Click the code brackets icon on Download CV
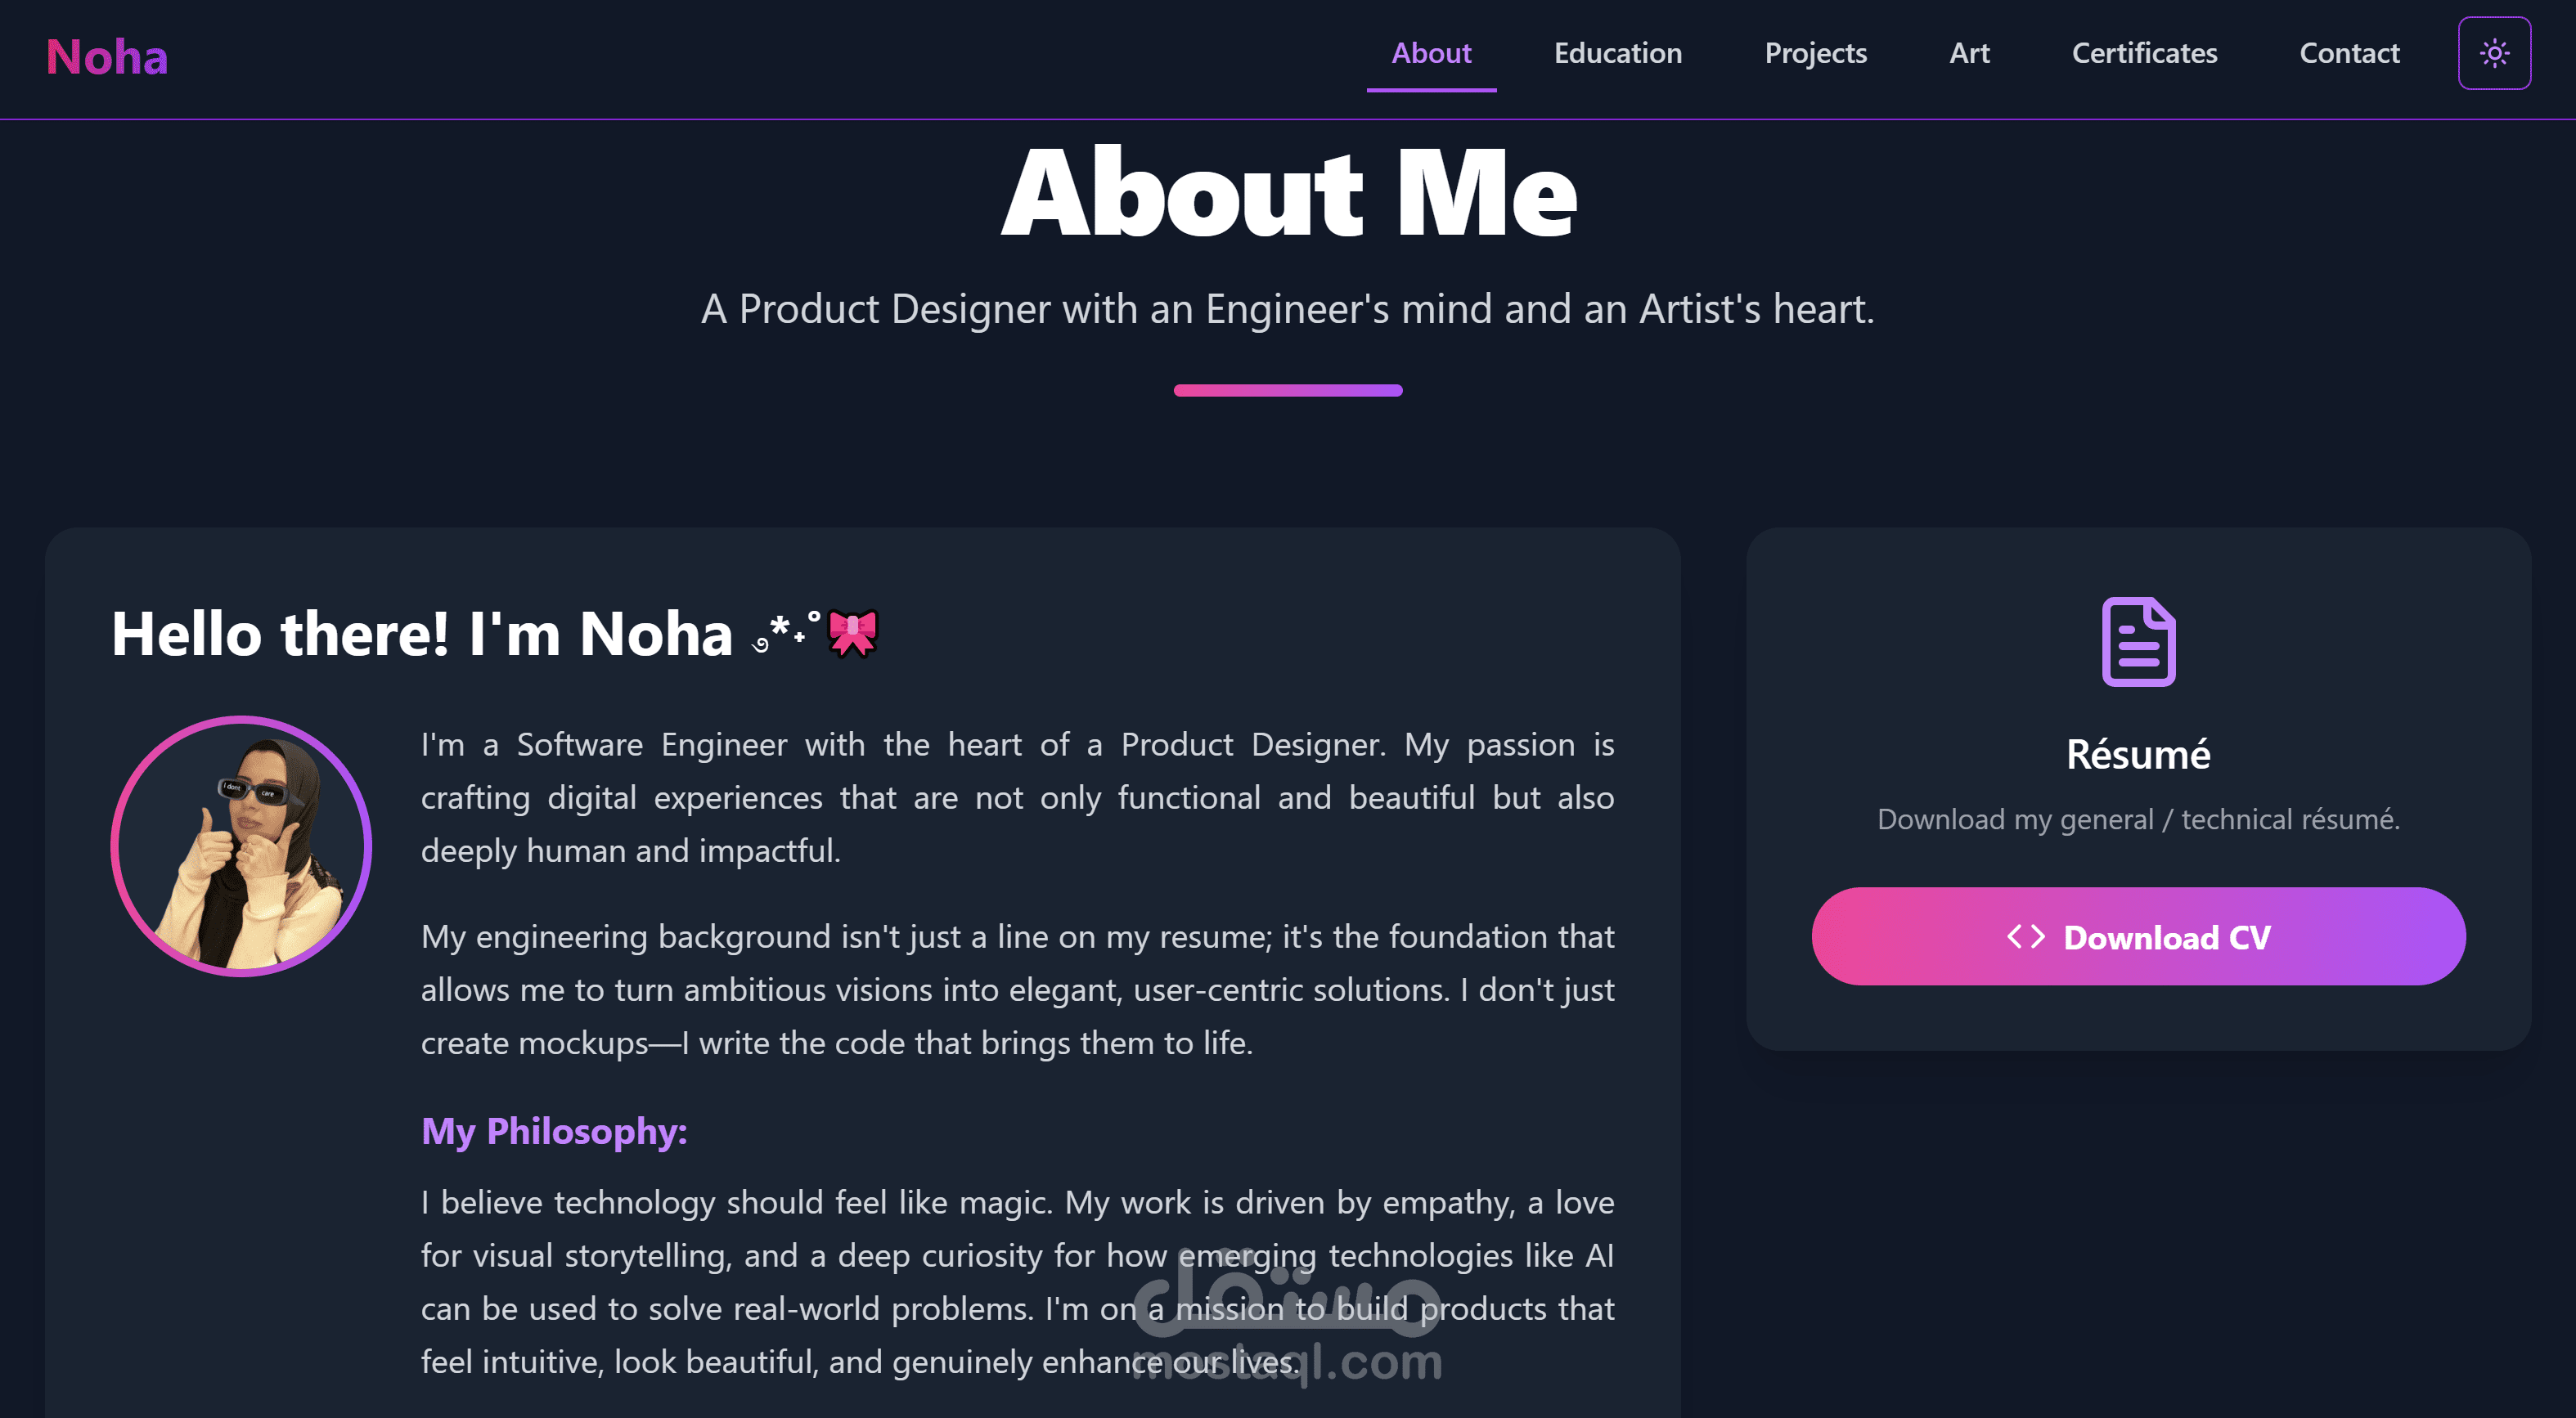The height and width of the screenshot is (1418, 2576). point(2025,937)
